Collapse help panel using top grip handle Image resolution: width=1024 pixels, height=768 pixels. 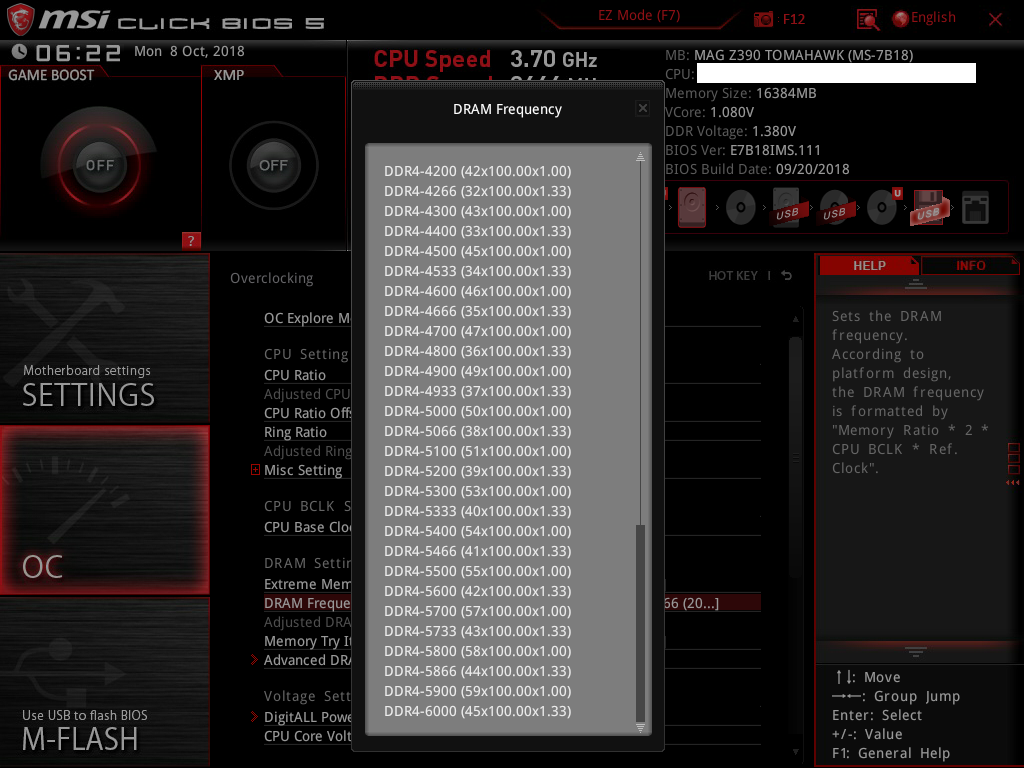(x=916, y=283)
